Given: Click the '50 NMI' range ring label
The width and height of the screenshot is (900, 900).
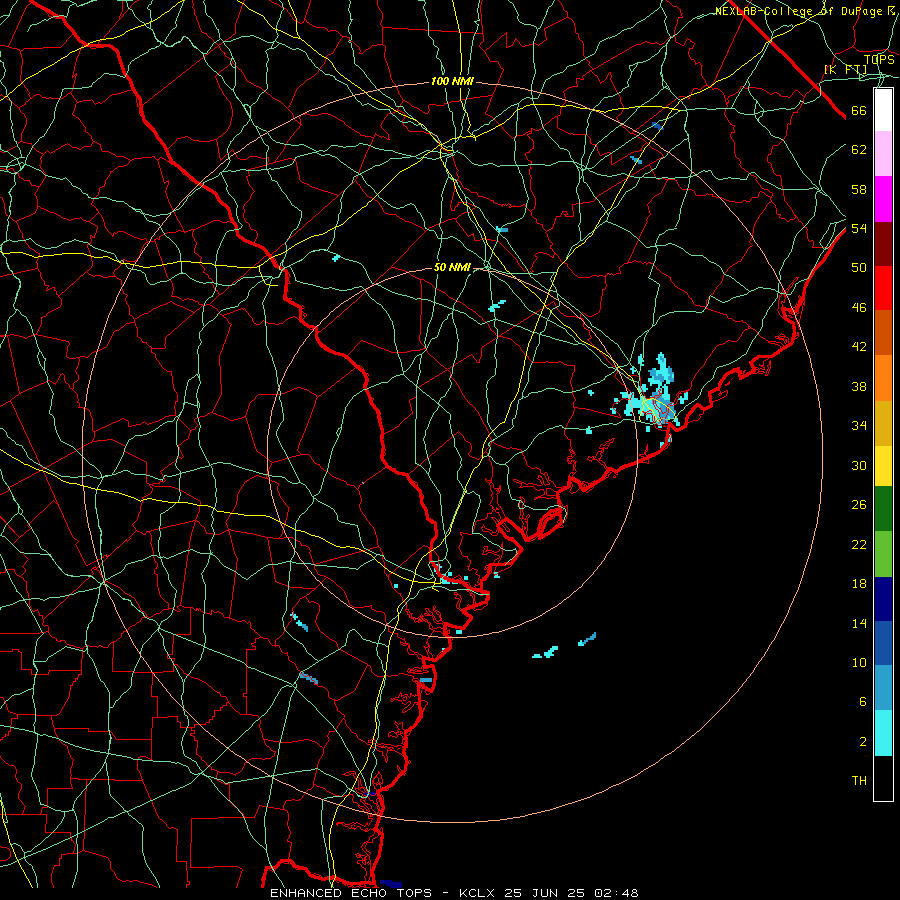Looking at the screenshot, I should coord(452,267).
